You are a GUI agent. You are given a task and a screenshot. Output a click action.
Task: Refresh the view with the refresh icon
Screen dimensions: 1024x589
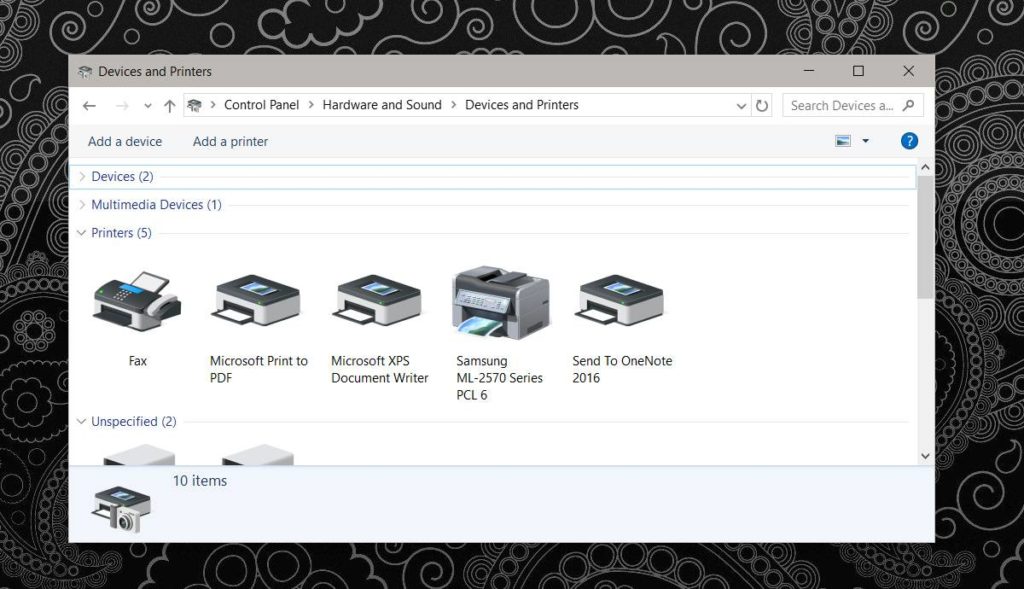[761, 105]
